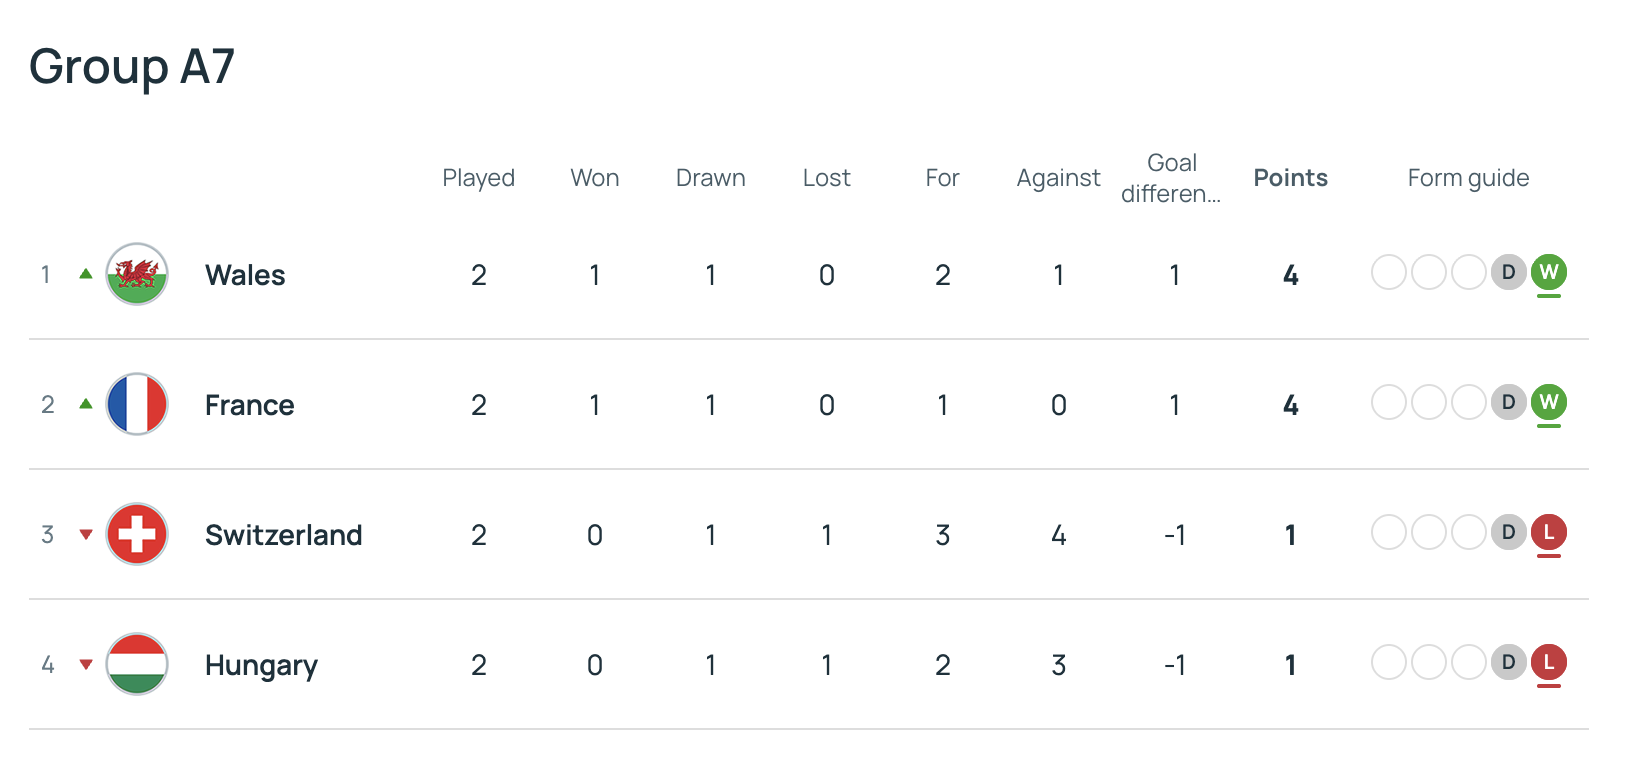Click the Group A7 heading
The width and height of the screenshot is (1628, 758).
click(132, 67)
